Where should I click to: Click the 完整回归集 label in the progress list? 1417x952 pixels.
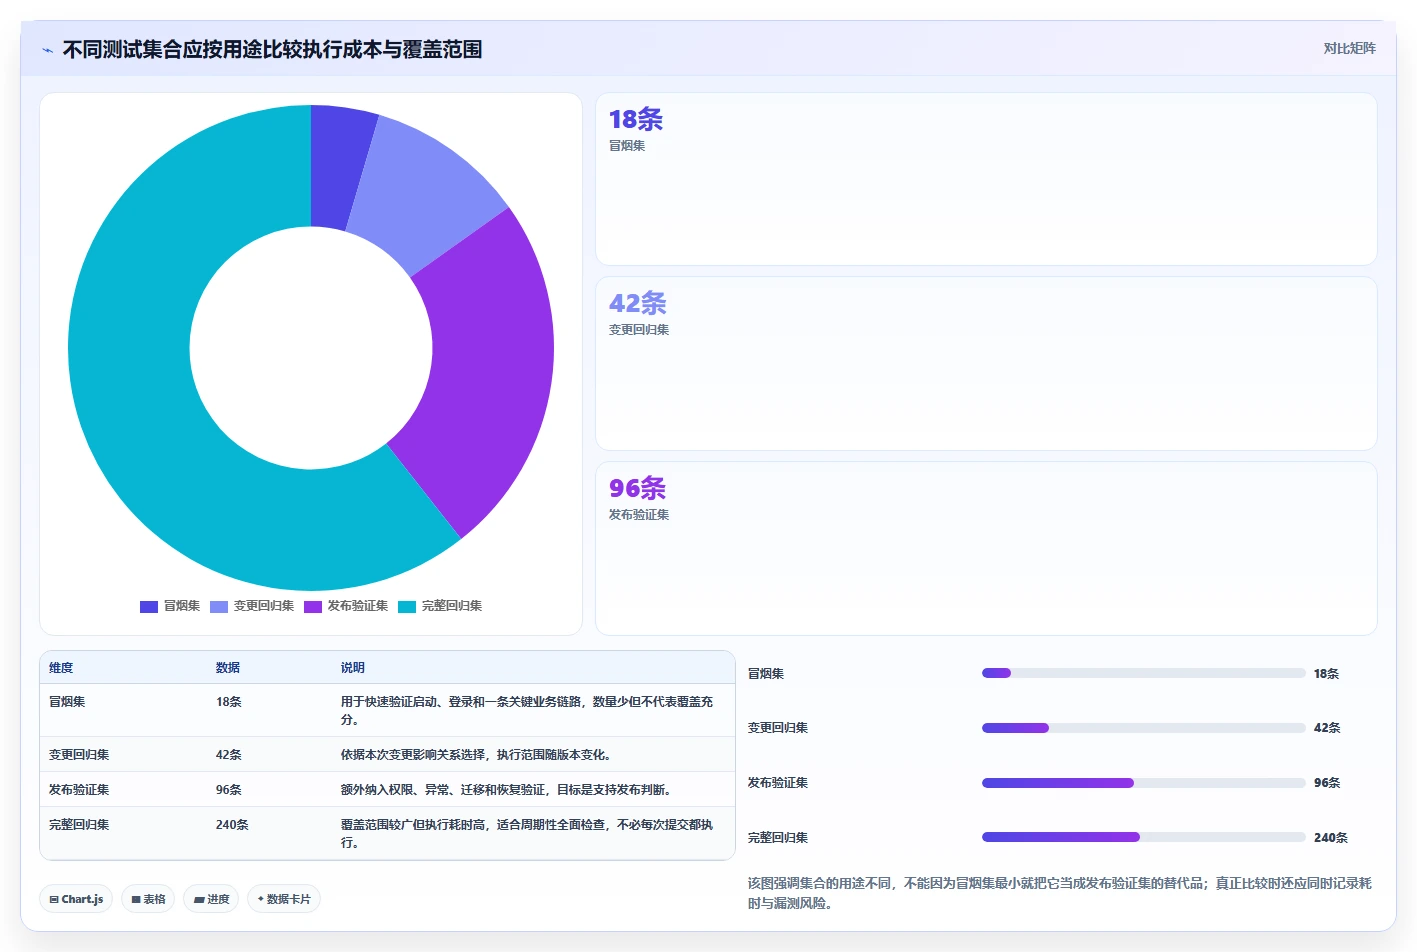pyautogui.click(x=778, y=838)
